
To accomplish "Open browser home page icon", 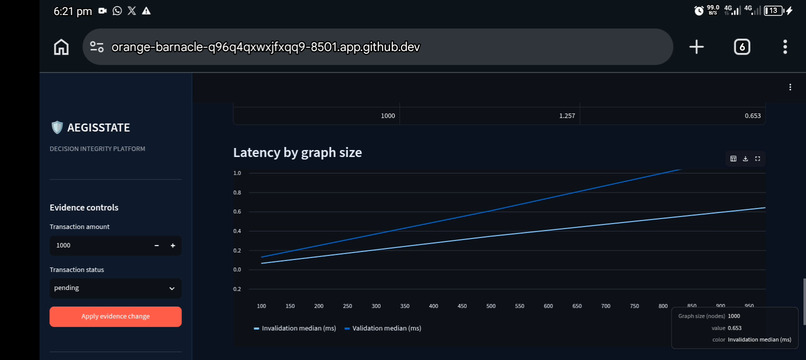I will pyautogui.click(x=61, y=47).
